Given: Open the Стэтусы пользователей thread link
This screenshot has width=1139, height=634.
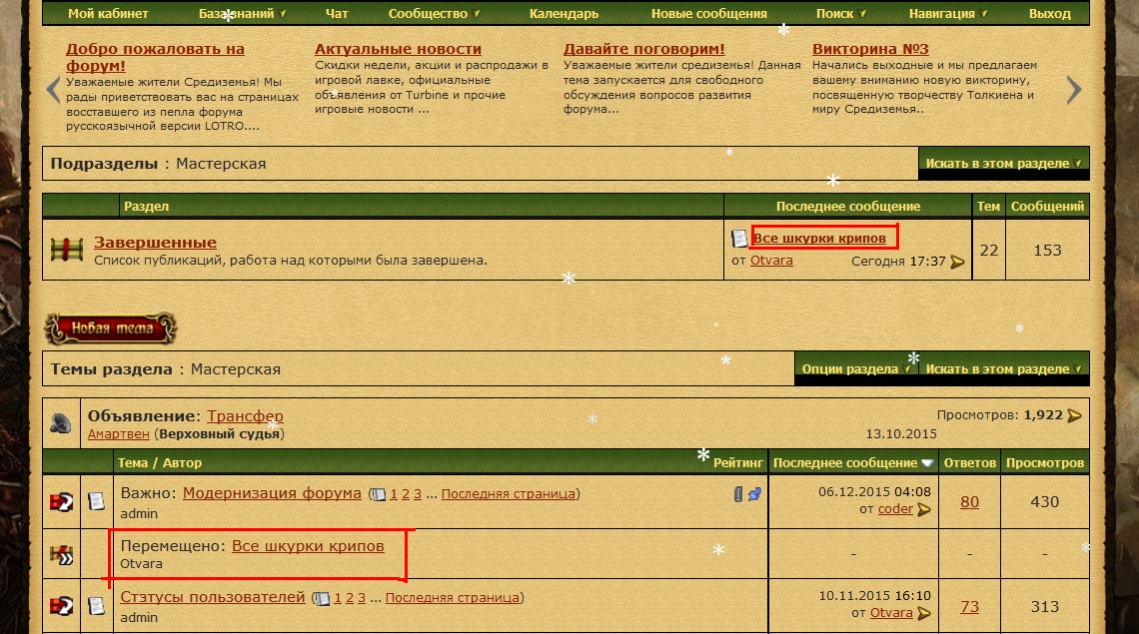Looking at the screenshot, I should [212, 597].
